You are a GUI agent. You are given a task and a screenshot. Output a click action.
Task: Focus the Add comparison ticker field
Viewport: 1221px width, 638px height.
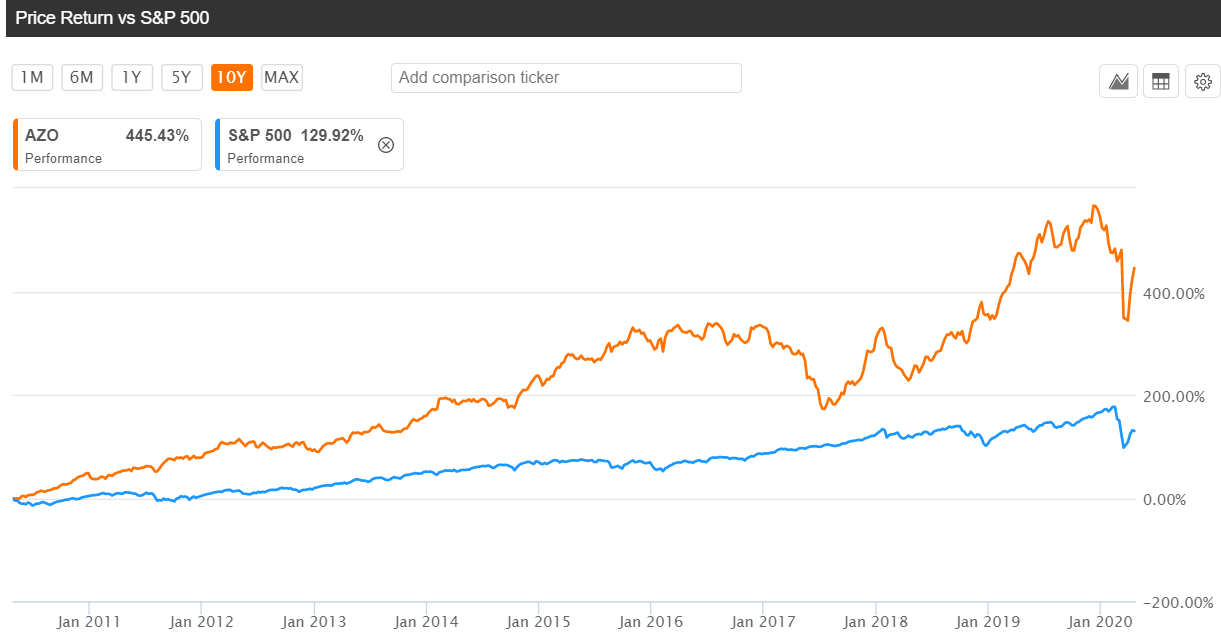coord(566,78)
